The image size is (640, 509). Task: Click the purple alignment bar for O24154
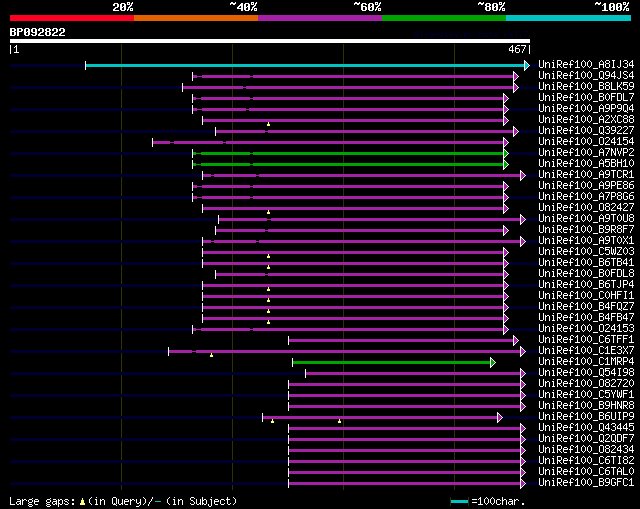tap(329, 142)
